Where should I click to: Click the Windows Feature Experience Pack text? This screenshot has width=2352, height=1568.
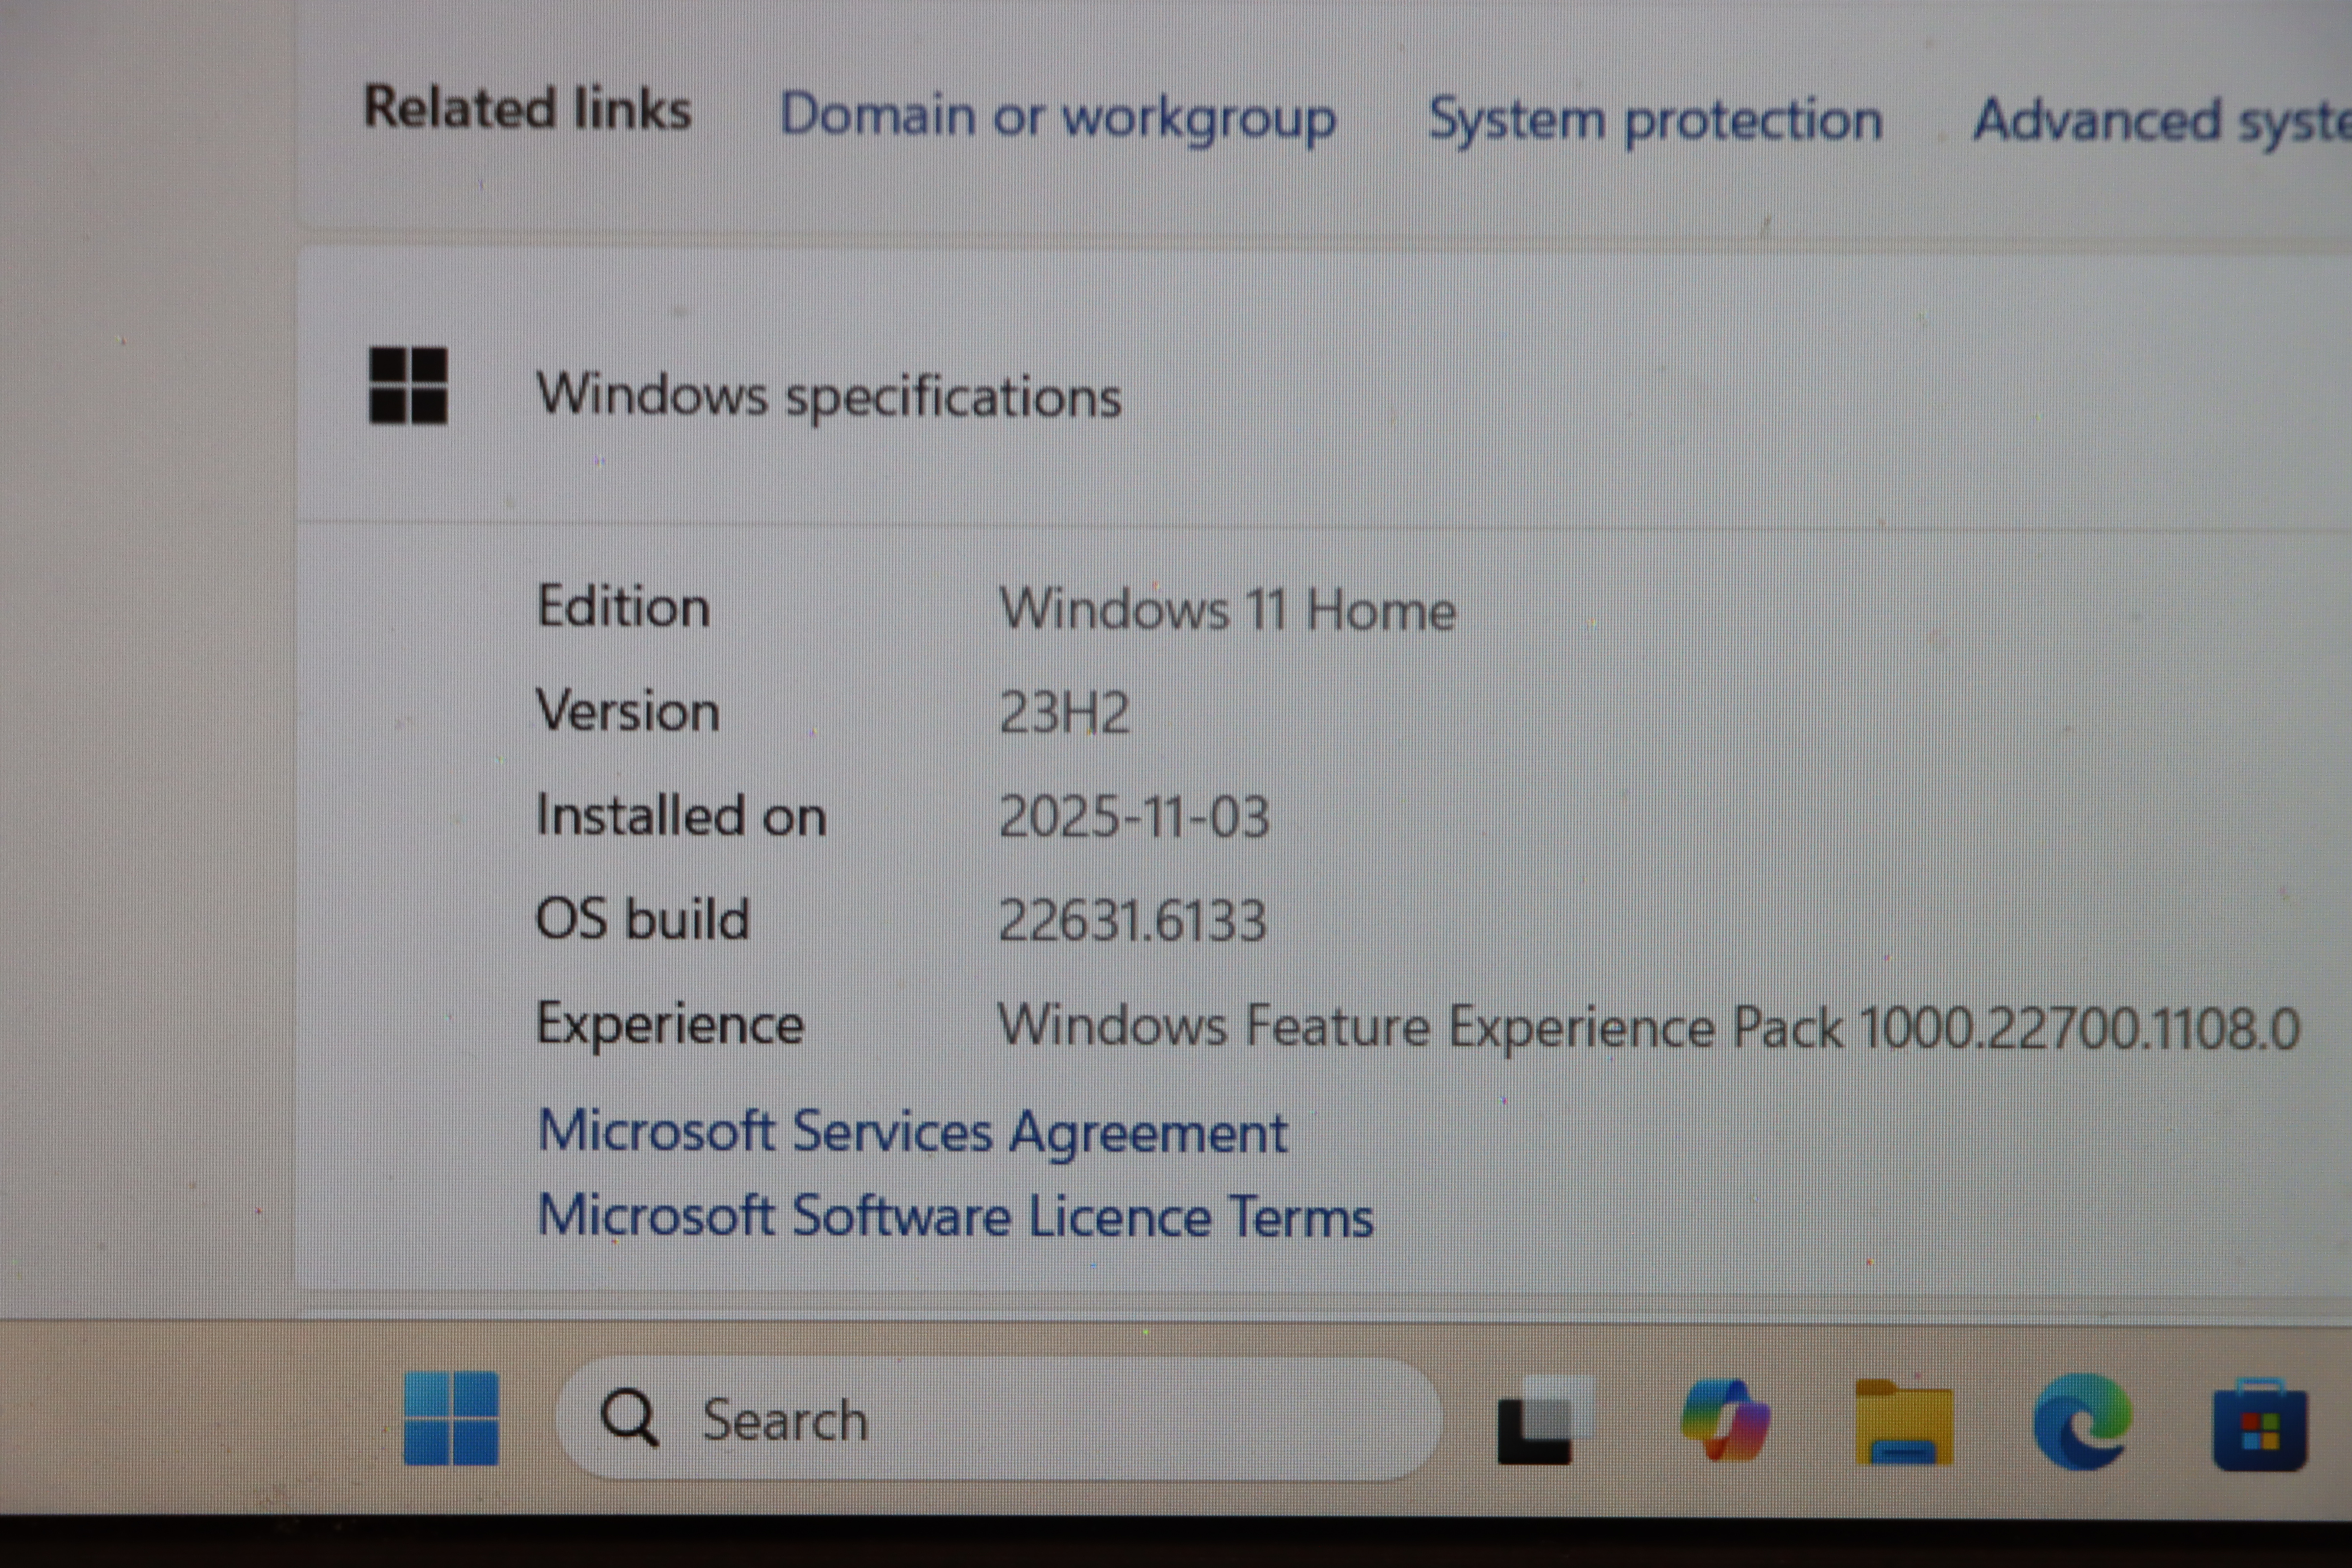pos(1648,1027)
